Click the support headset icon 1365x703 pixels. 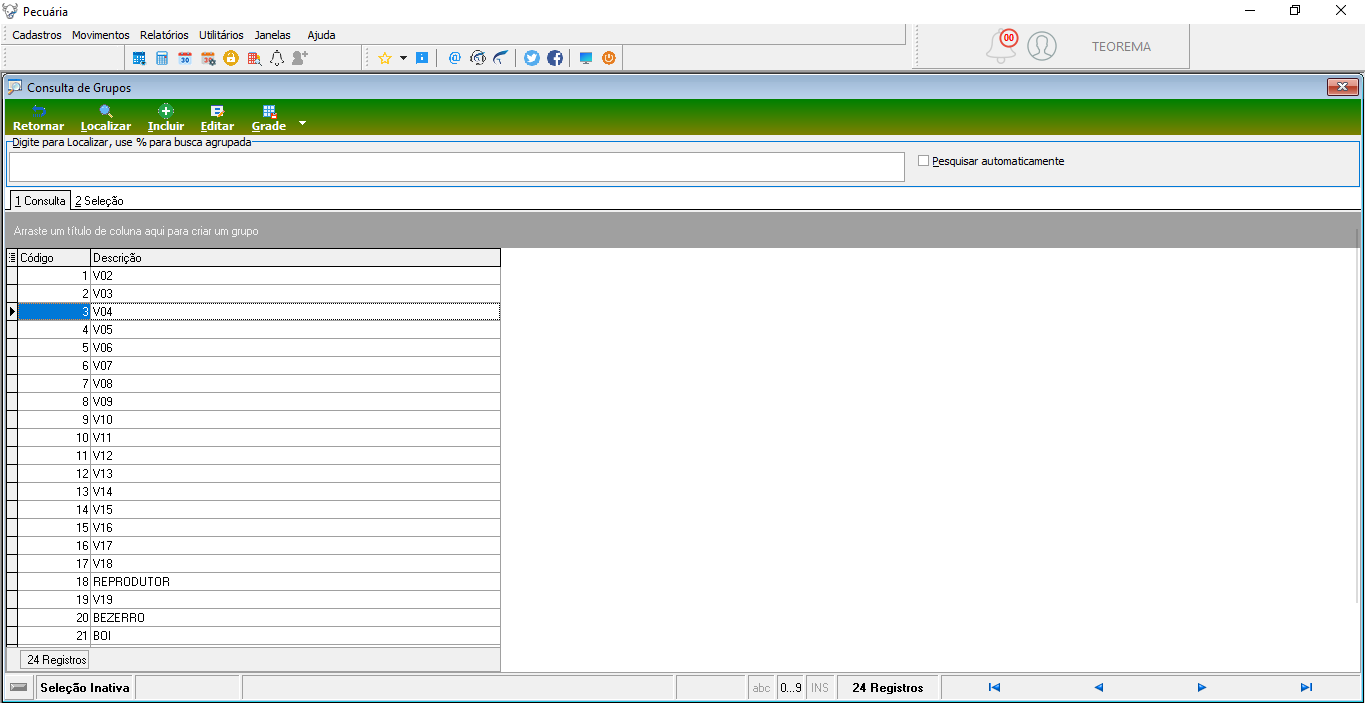478,58
